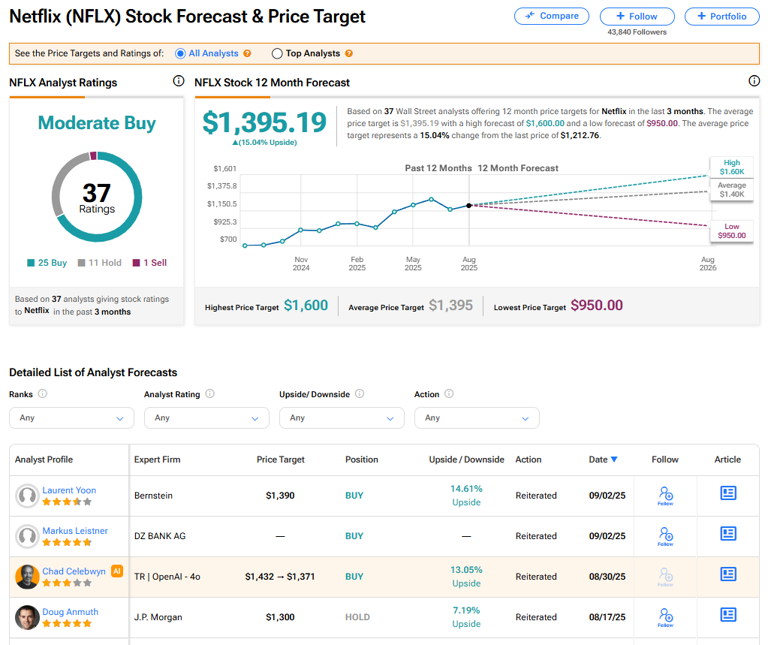Open the TR OpenAI-4o row article icon

728,574
